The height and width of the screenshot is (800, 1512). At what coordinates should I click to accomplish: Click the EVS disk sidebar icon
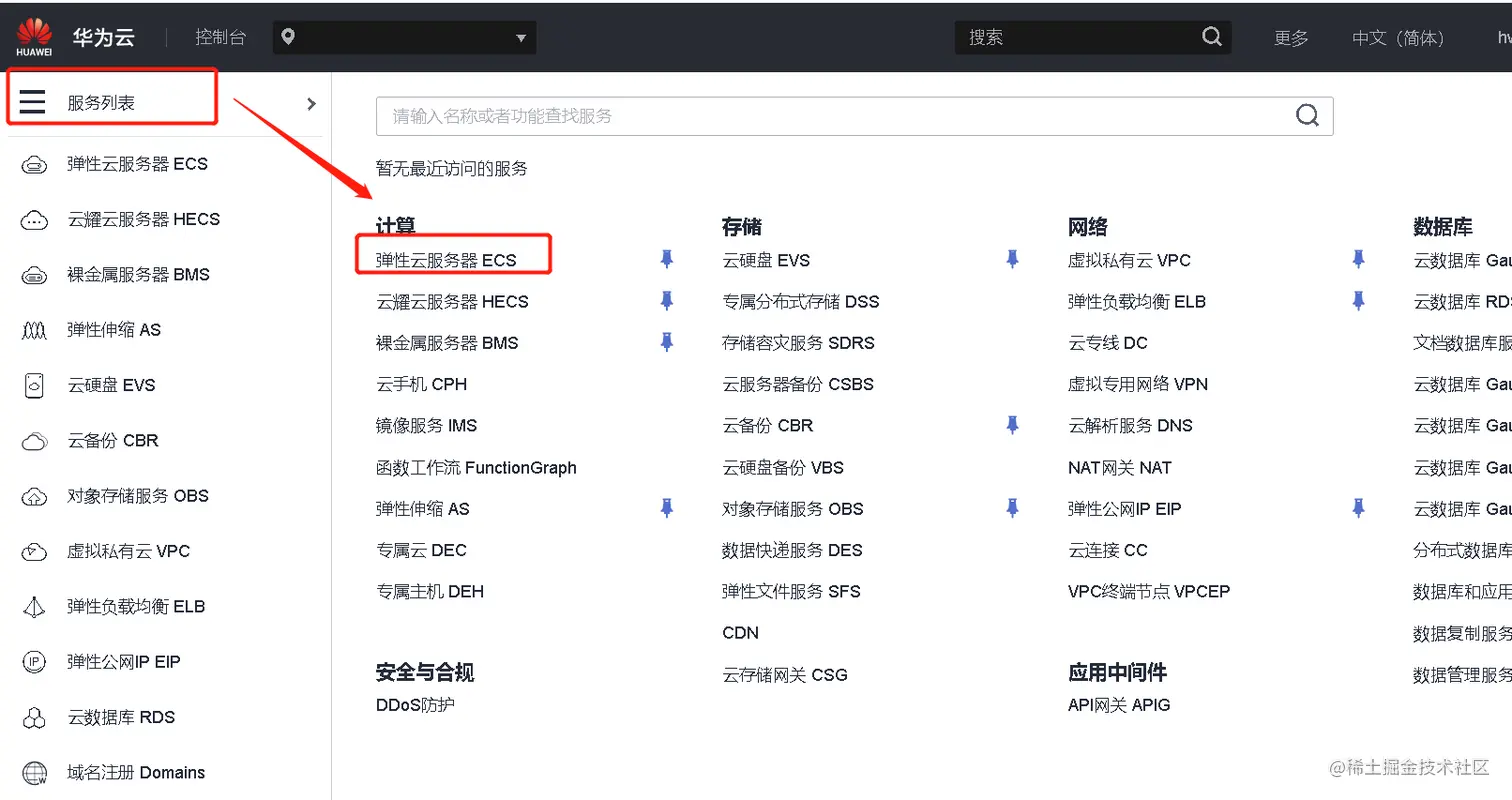[x=34, y=386]
